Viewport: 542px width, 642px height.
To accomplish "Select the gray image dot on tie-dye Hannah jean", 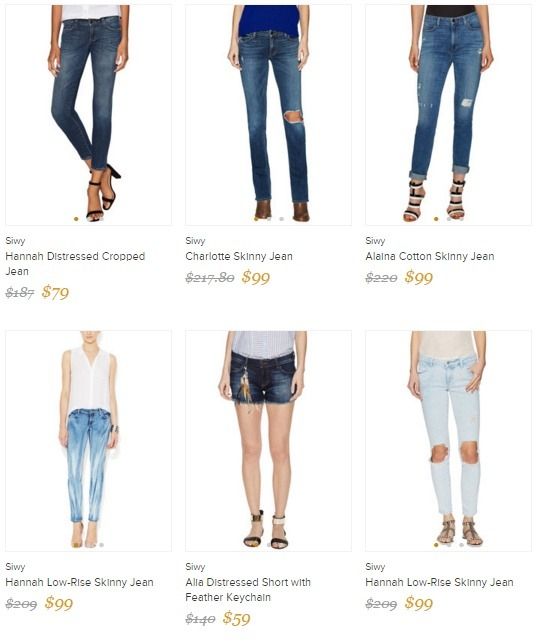I will 102,545.
